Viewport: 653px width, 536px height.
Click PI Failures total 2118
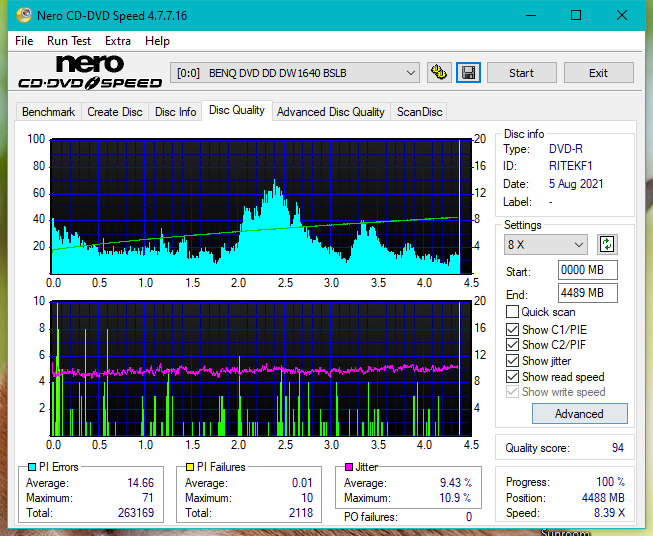(301, 513)
